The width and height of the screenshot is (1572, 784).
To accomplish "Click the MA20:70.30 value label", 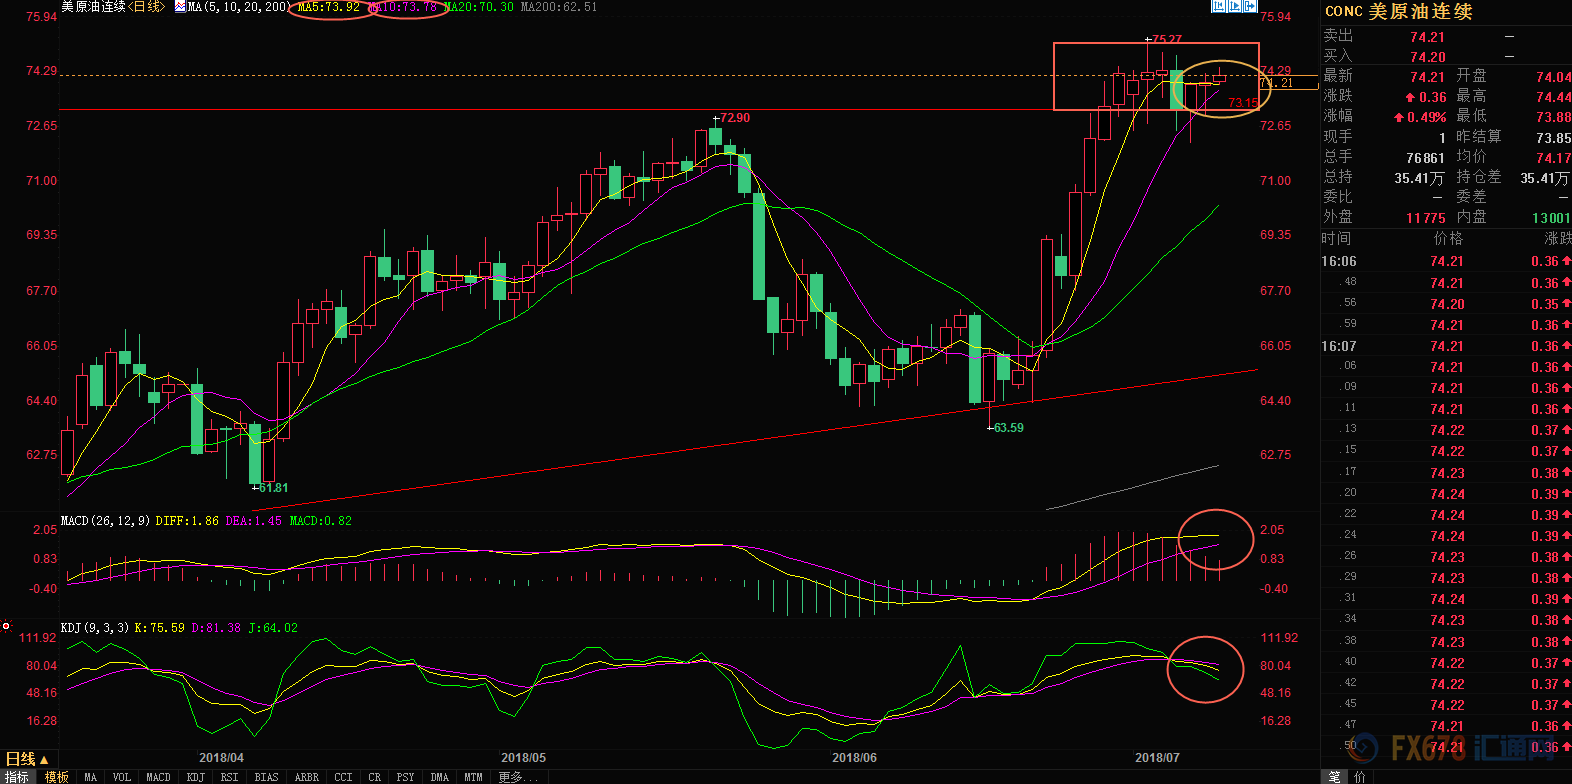I will click(x=479, y=7).
